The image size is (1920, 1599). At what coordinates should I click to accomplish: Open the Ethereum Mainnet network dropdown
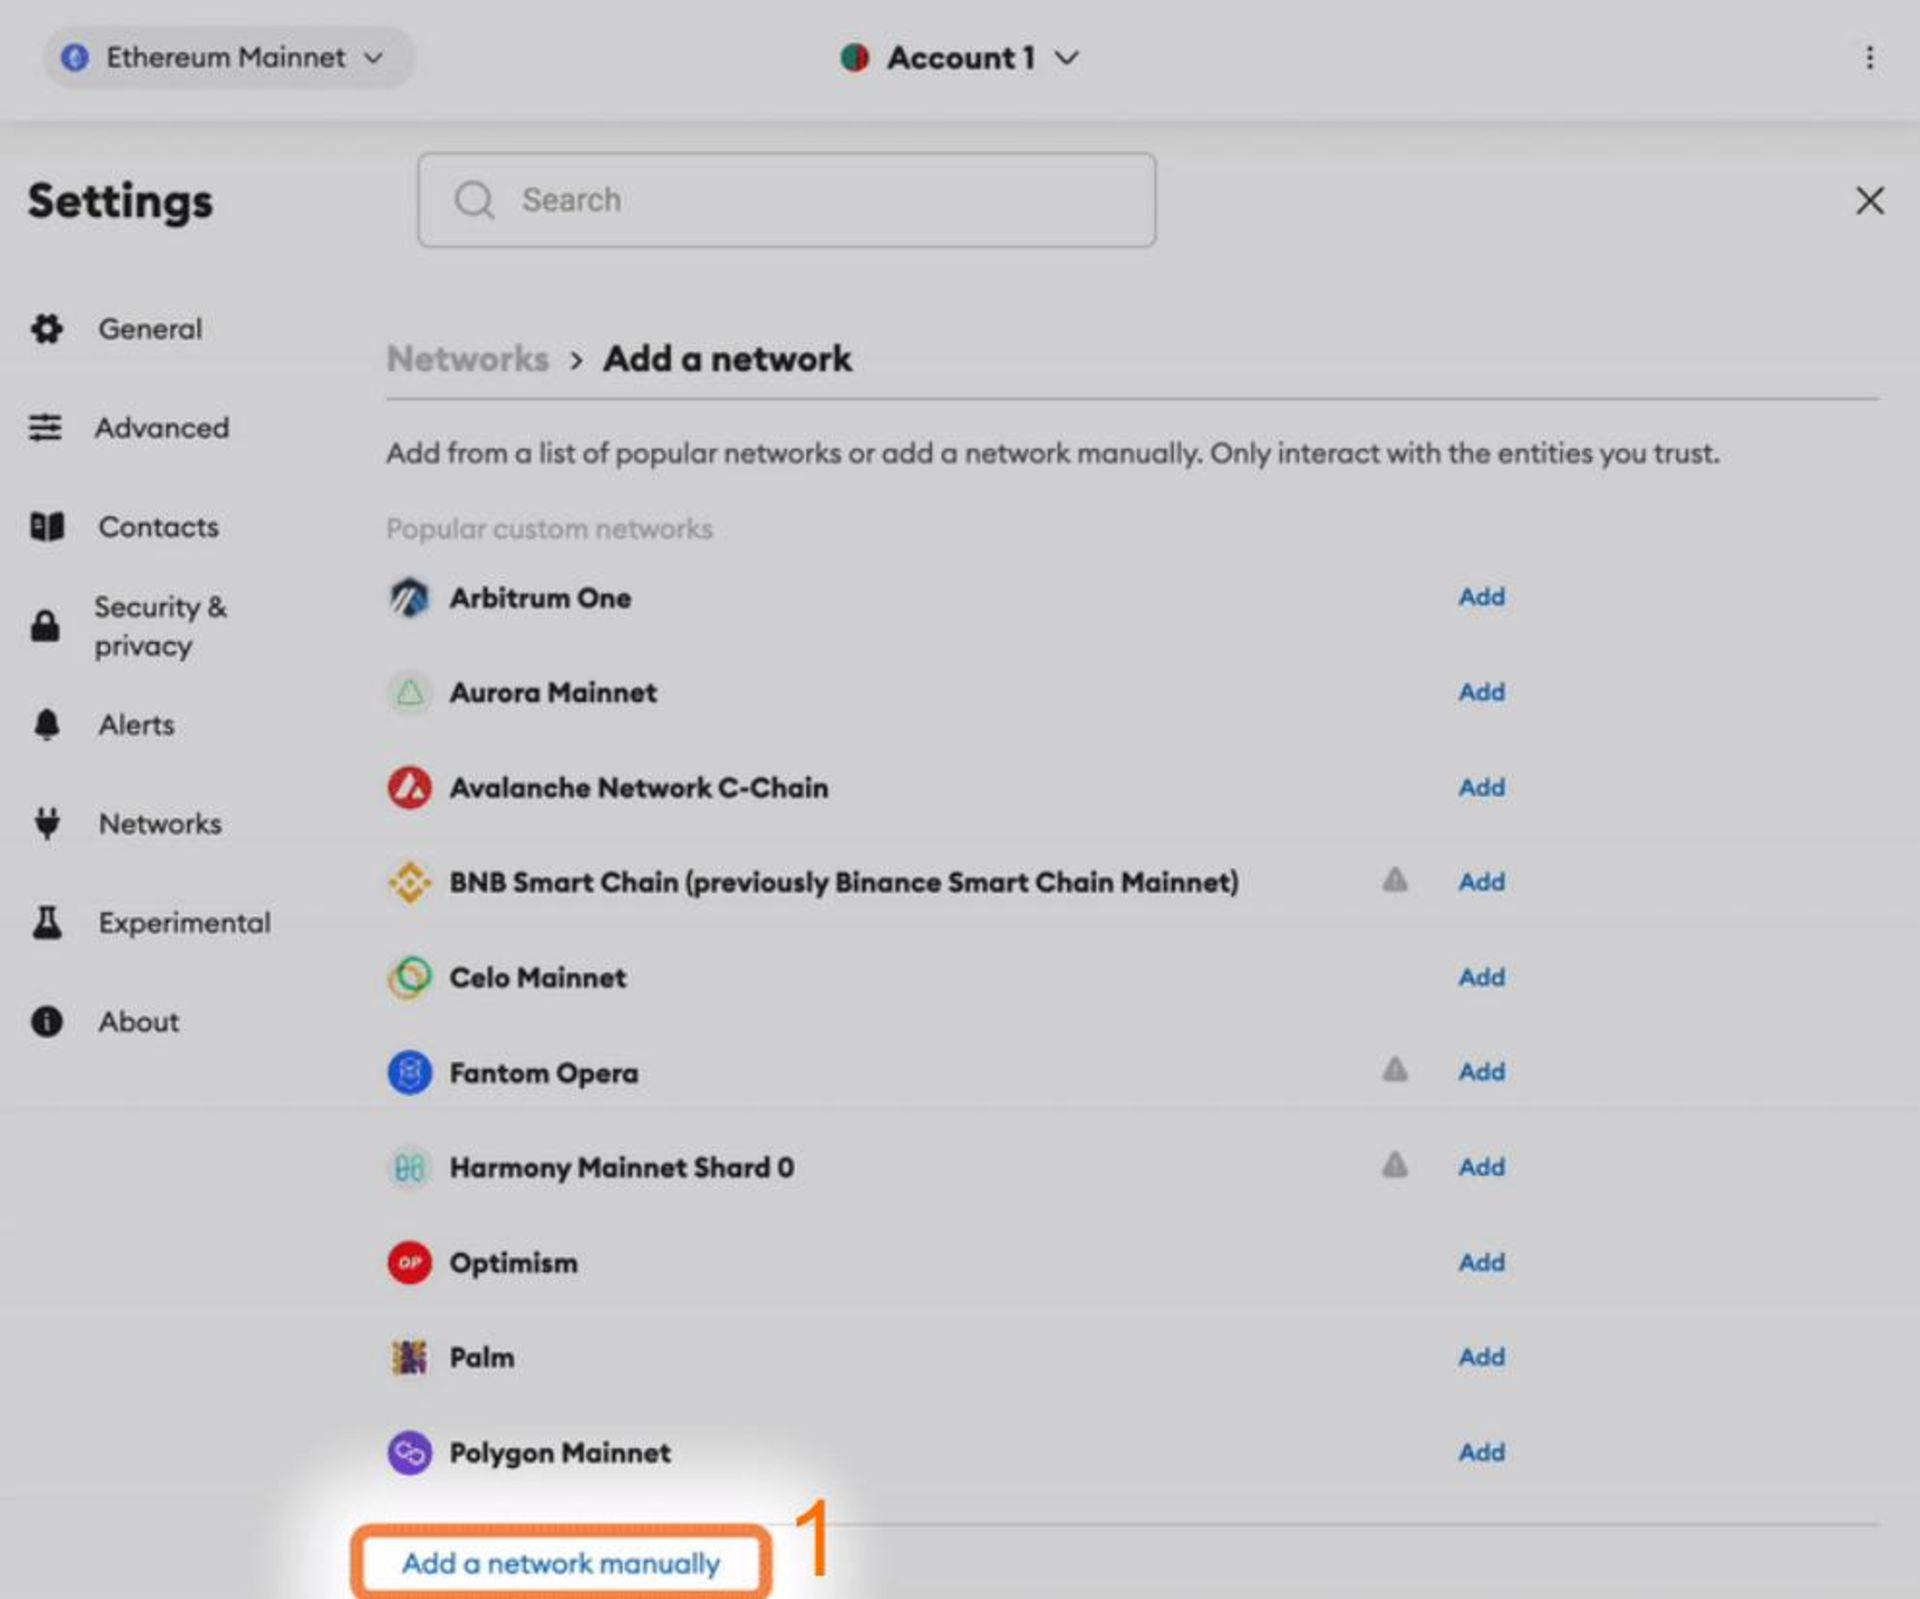228,58
